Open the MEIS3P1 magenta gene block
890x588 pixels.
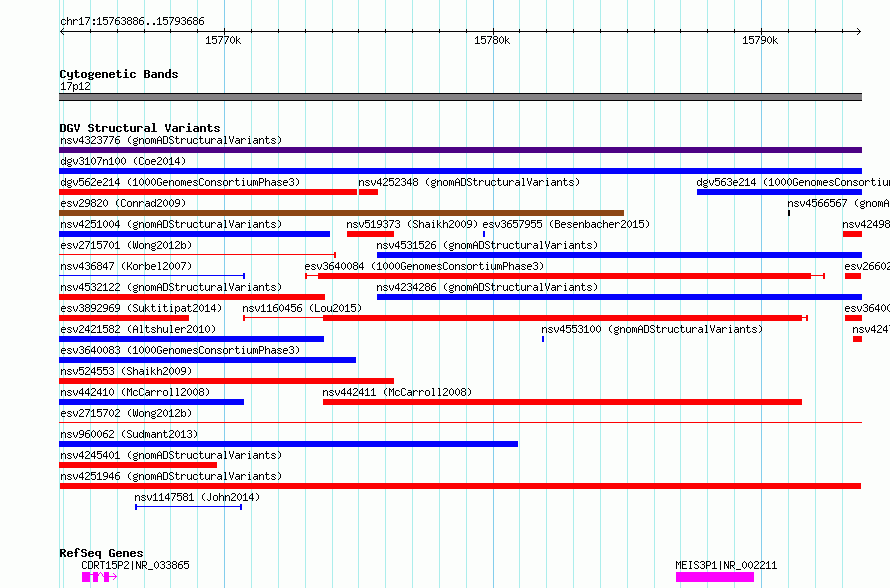(x=715, y=577)
